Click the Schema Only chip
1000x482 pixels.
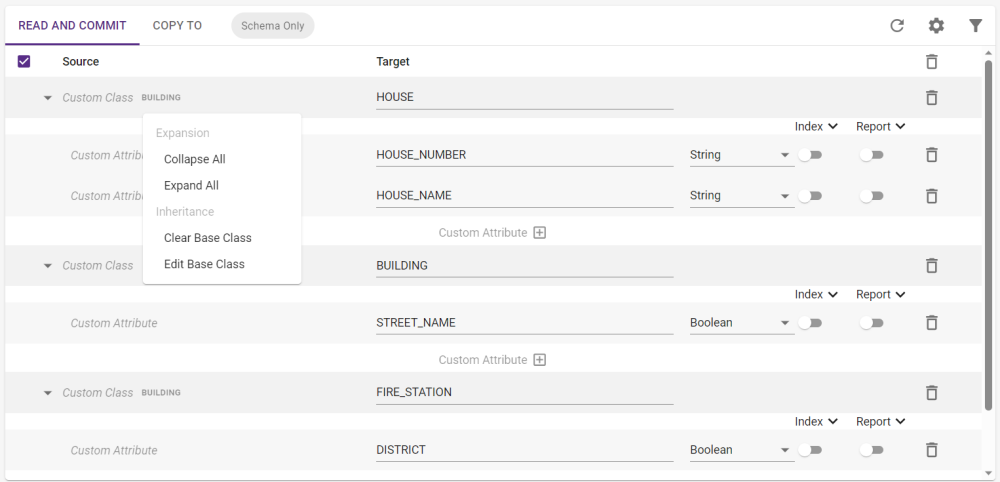(272, 26)
